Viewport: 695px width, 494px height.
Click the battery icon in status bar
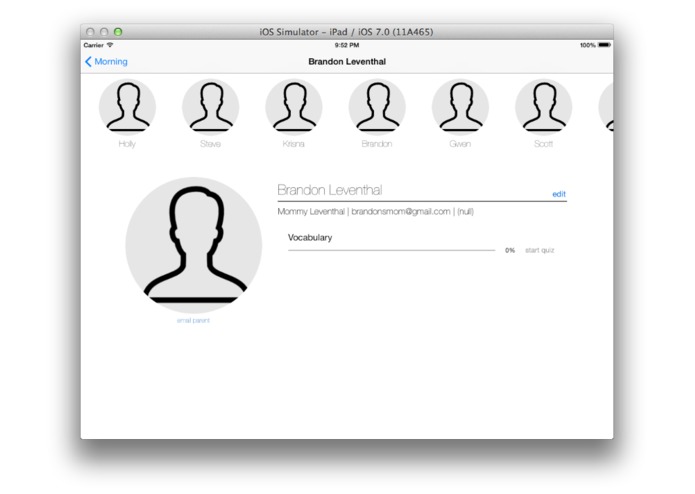click(604, 45)
